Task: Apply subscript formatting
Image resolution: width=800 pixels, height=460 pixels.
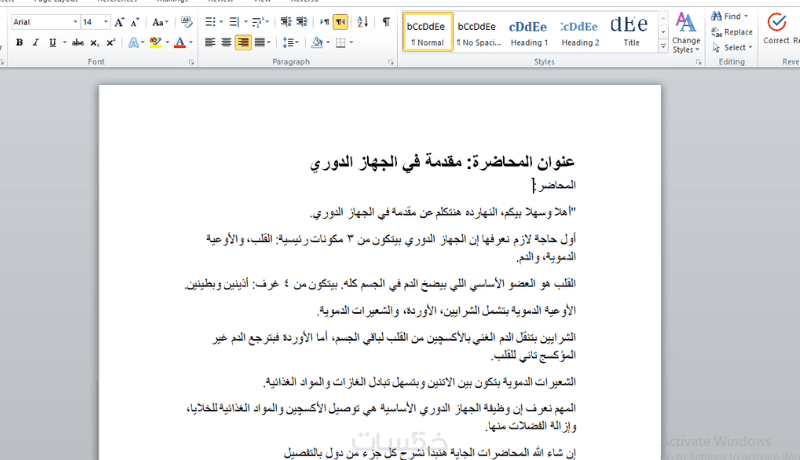Action: pos(94,43)
